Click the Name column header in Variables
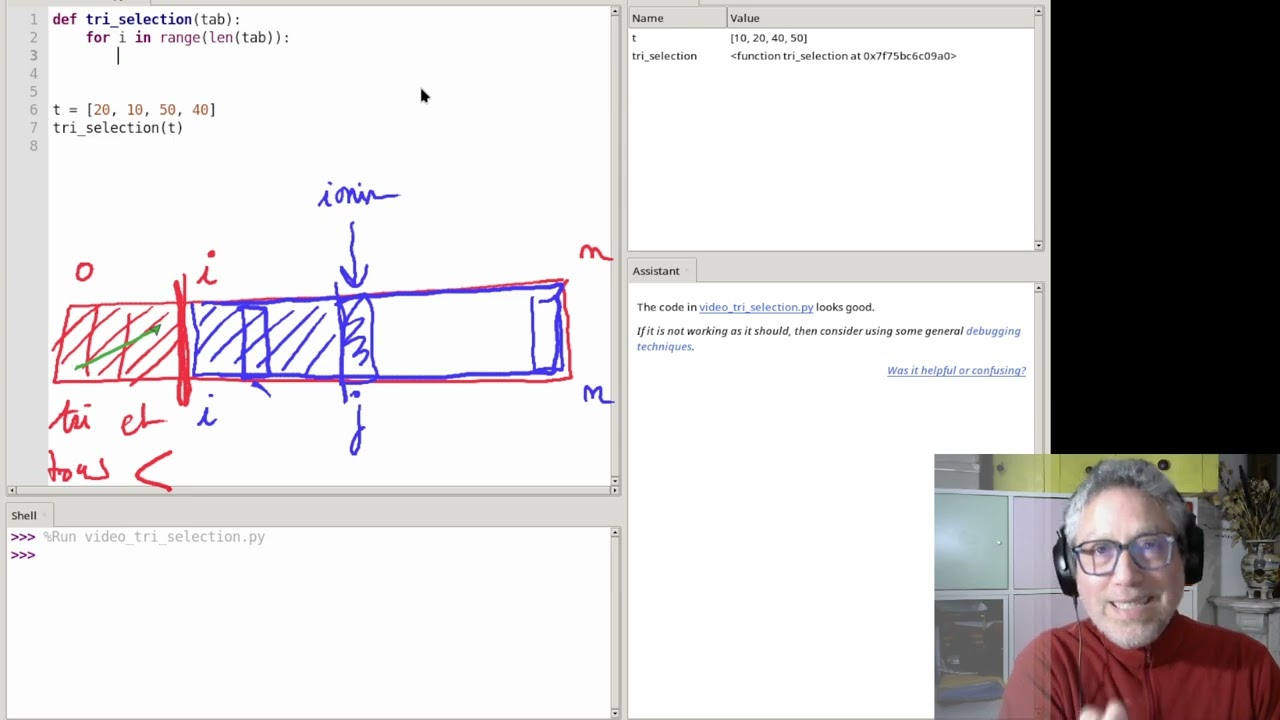The width and height of the screenshot is (1280, 720). [676, 18]
